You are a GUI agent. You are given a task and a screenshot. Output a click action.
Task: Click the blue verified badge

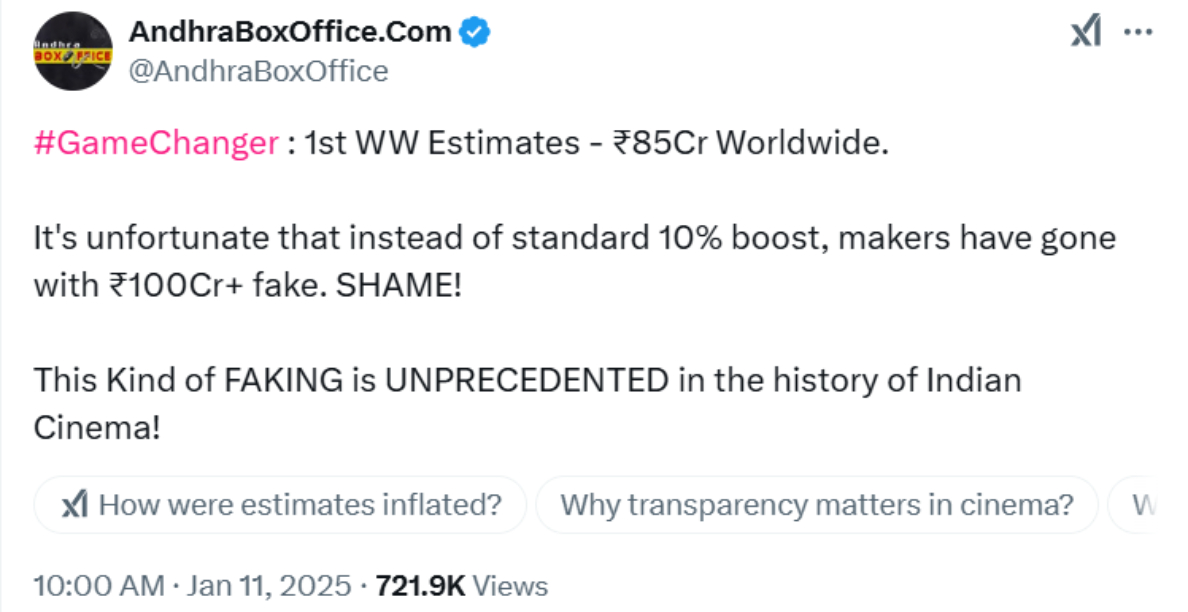pyautogui.click(x=475, y=33)
